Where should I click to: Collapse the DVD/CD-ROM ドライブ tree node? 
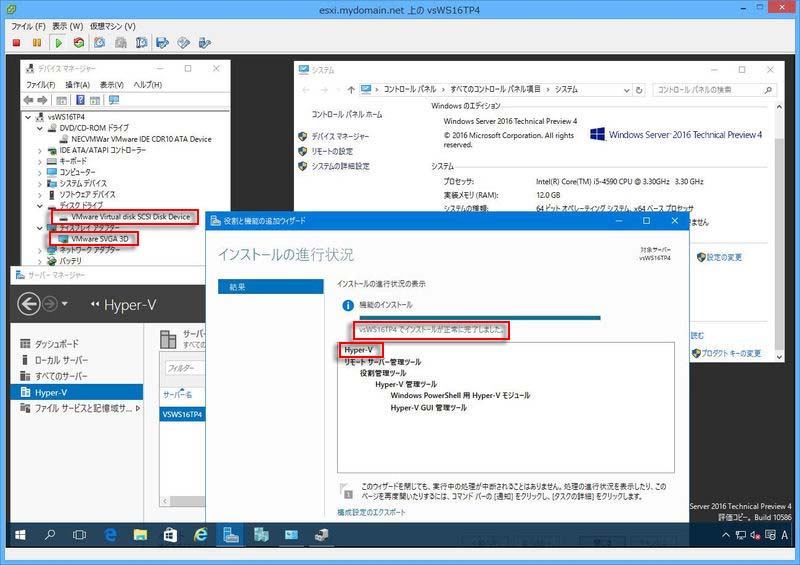click(40, 128)
